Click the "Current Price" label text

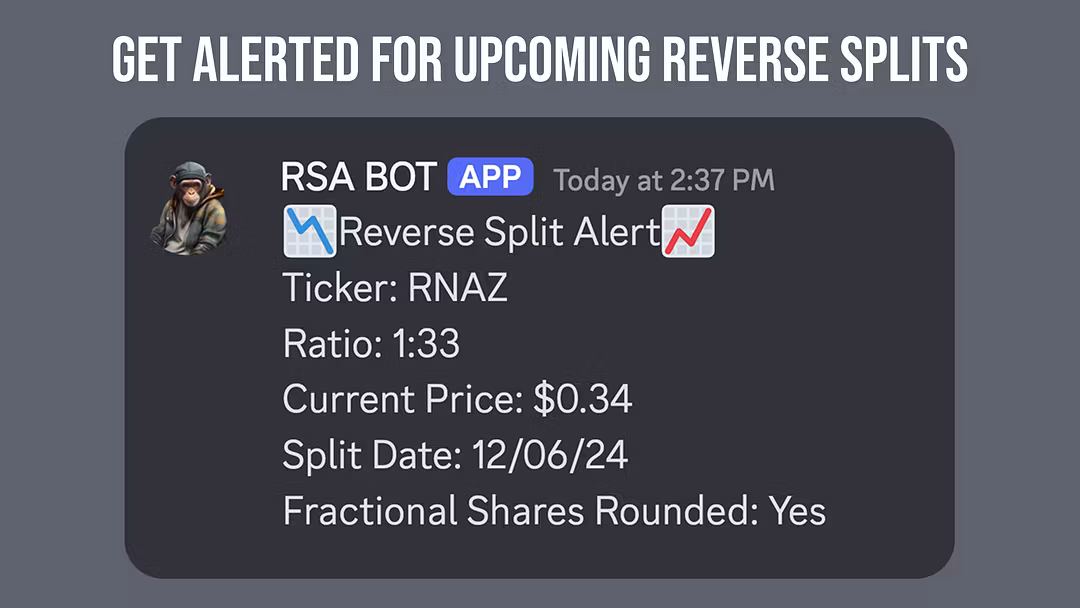coord(402,400)
